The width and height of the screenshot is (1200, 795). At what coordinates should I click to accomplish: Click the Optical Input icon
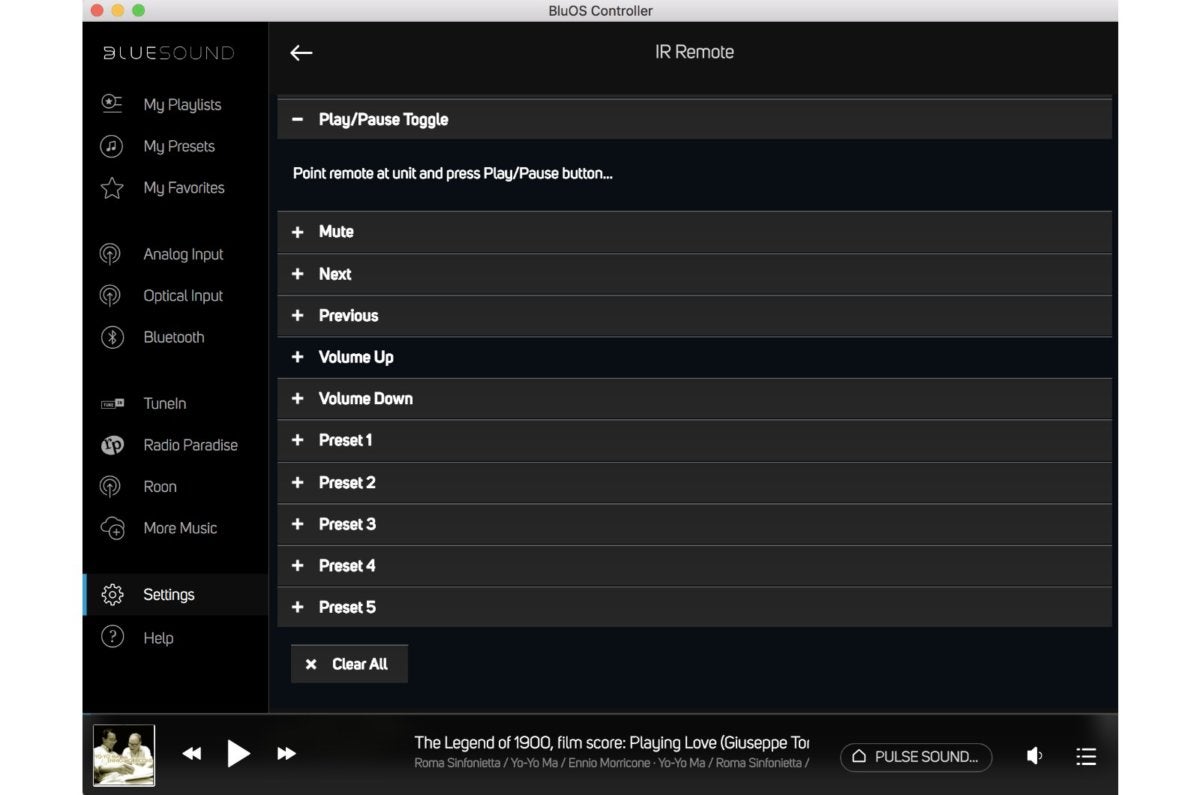pyautogui.click(x=111, y=296)
